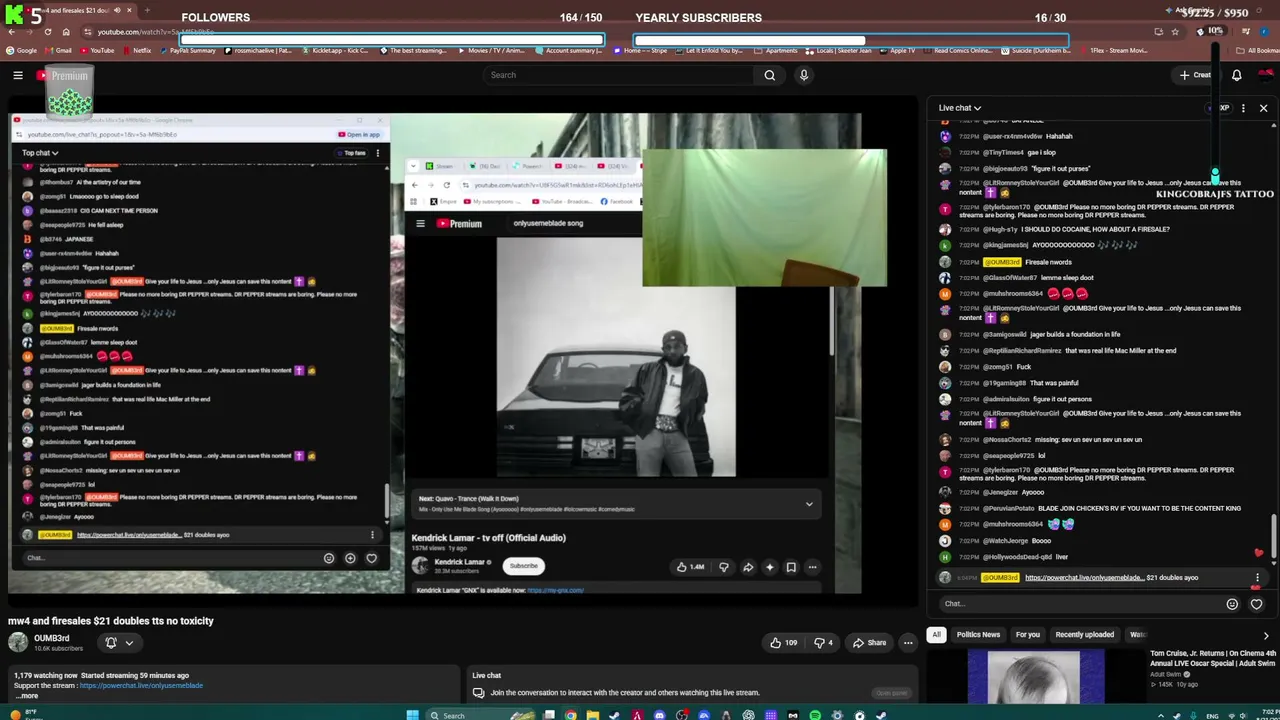This screenshot has height=720, width=1280.
Task: Send a heart reaction in live chat
Action: pyautogui.click(x=1256, y=604)
